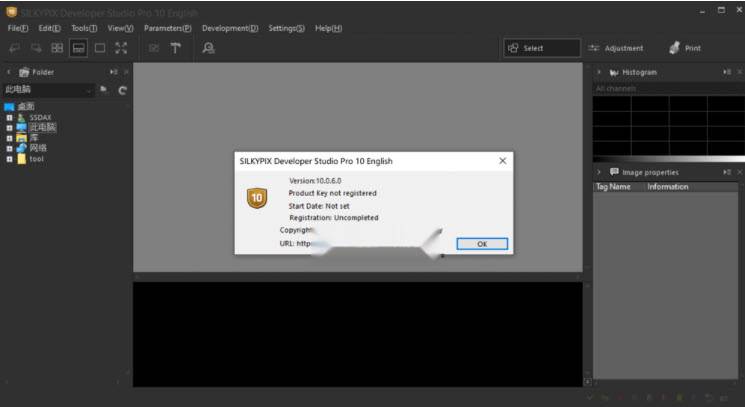The width and height of the screenshot is (745, 407).
Task: Expand the SSDAX tree node
Action: 9,117
